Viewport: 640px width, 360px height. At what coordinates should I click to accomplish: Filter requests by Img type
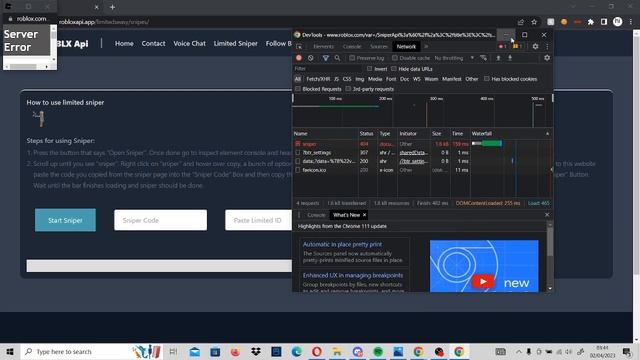click(359, 79)
